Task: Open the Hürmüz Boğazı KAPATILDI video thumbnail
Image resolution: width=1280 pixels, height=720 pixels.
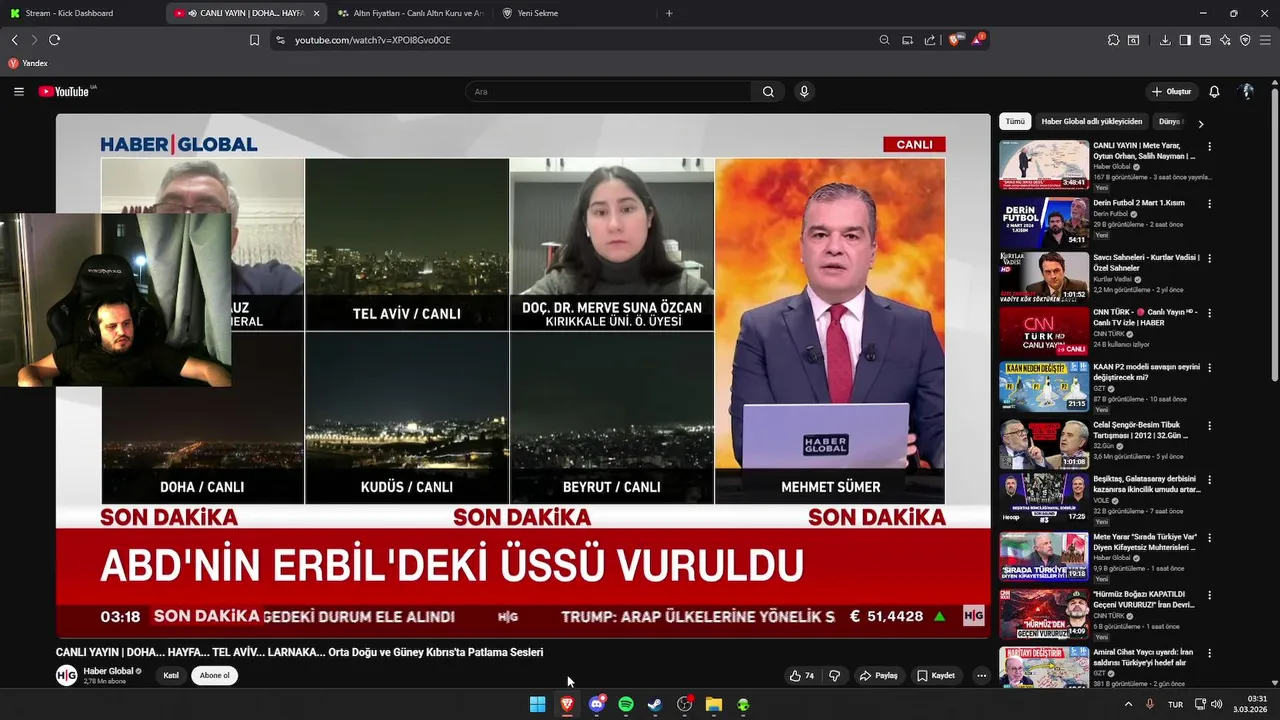Action: pos(1044,613)
